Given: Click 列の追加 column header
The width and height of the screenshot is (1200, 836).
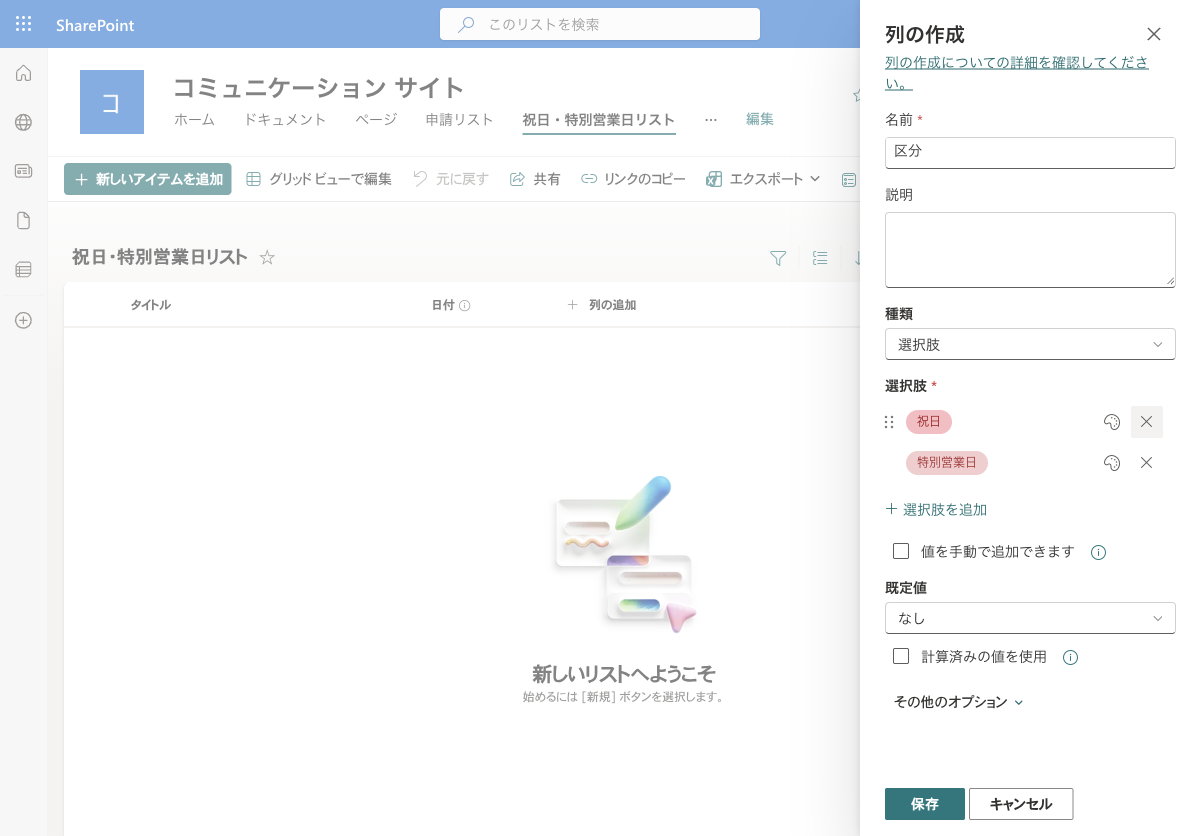Looking at the screenshot, I should (602, 305).
